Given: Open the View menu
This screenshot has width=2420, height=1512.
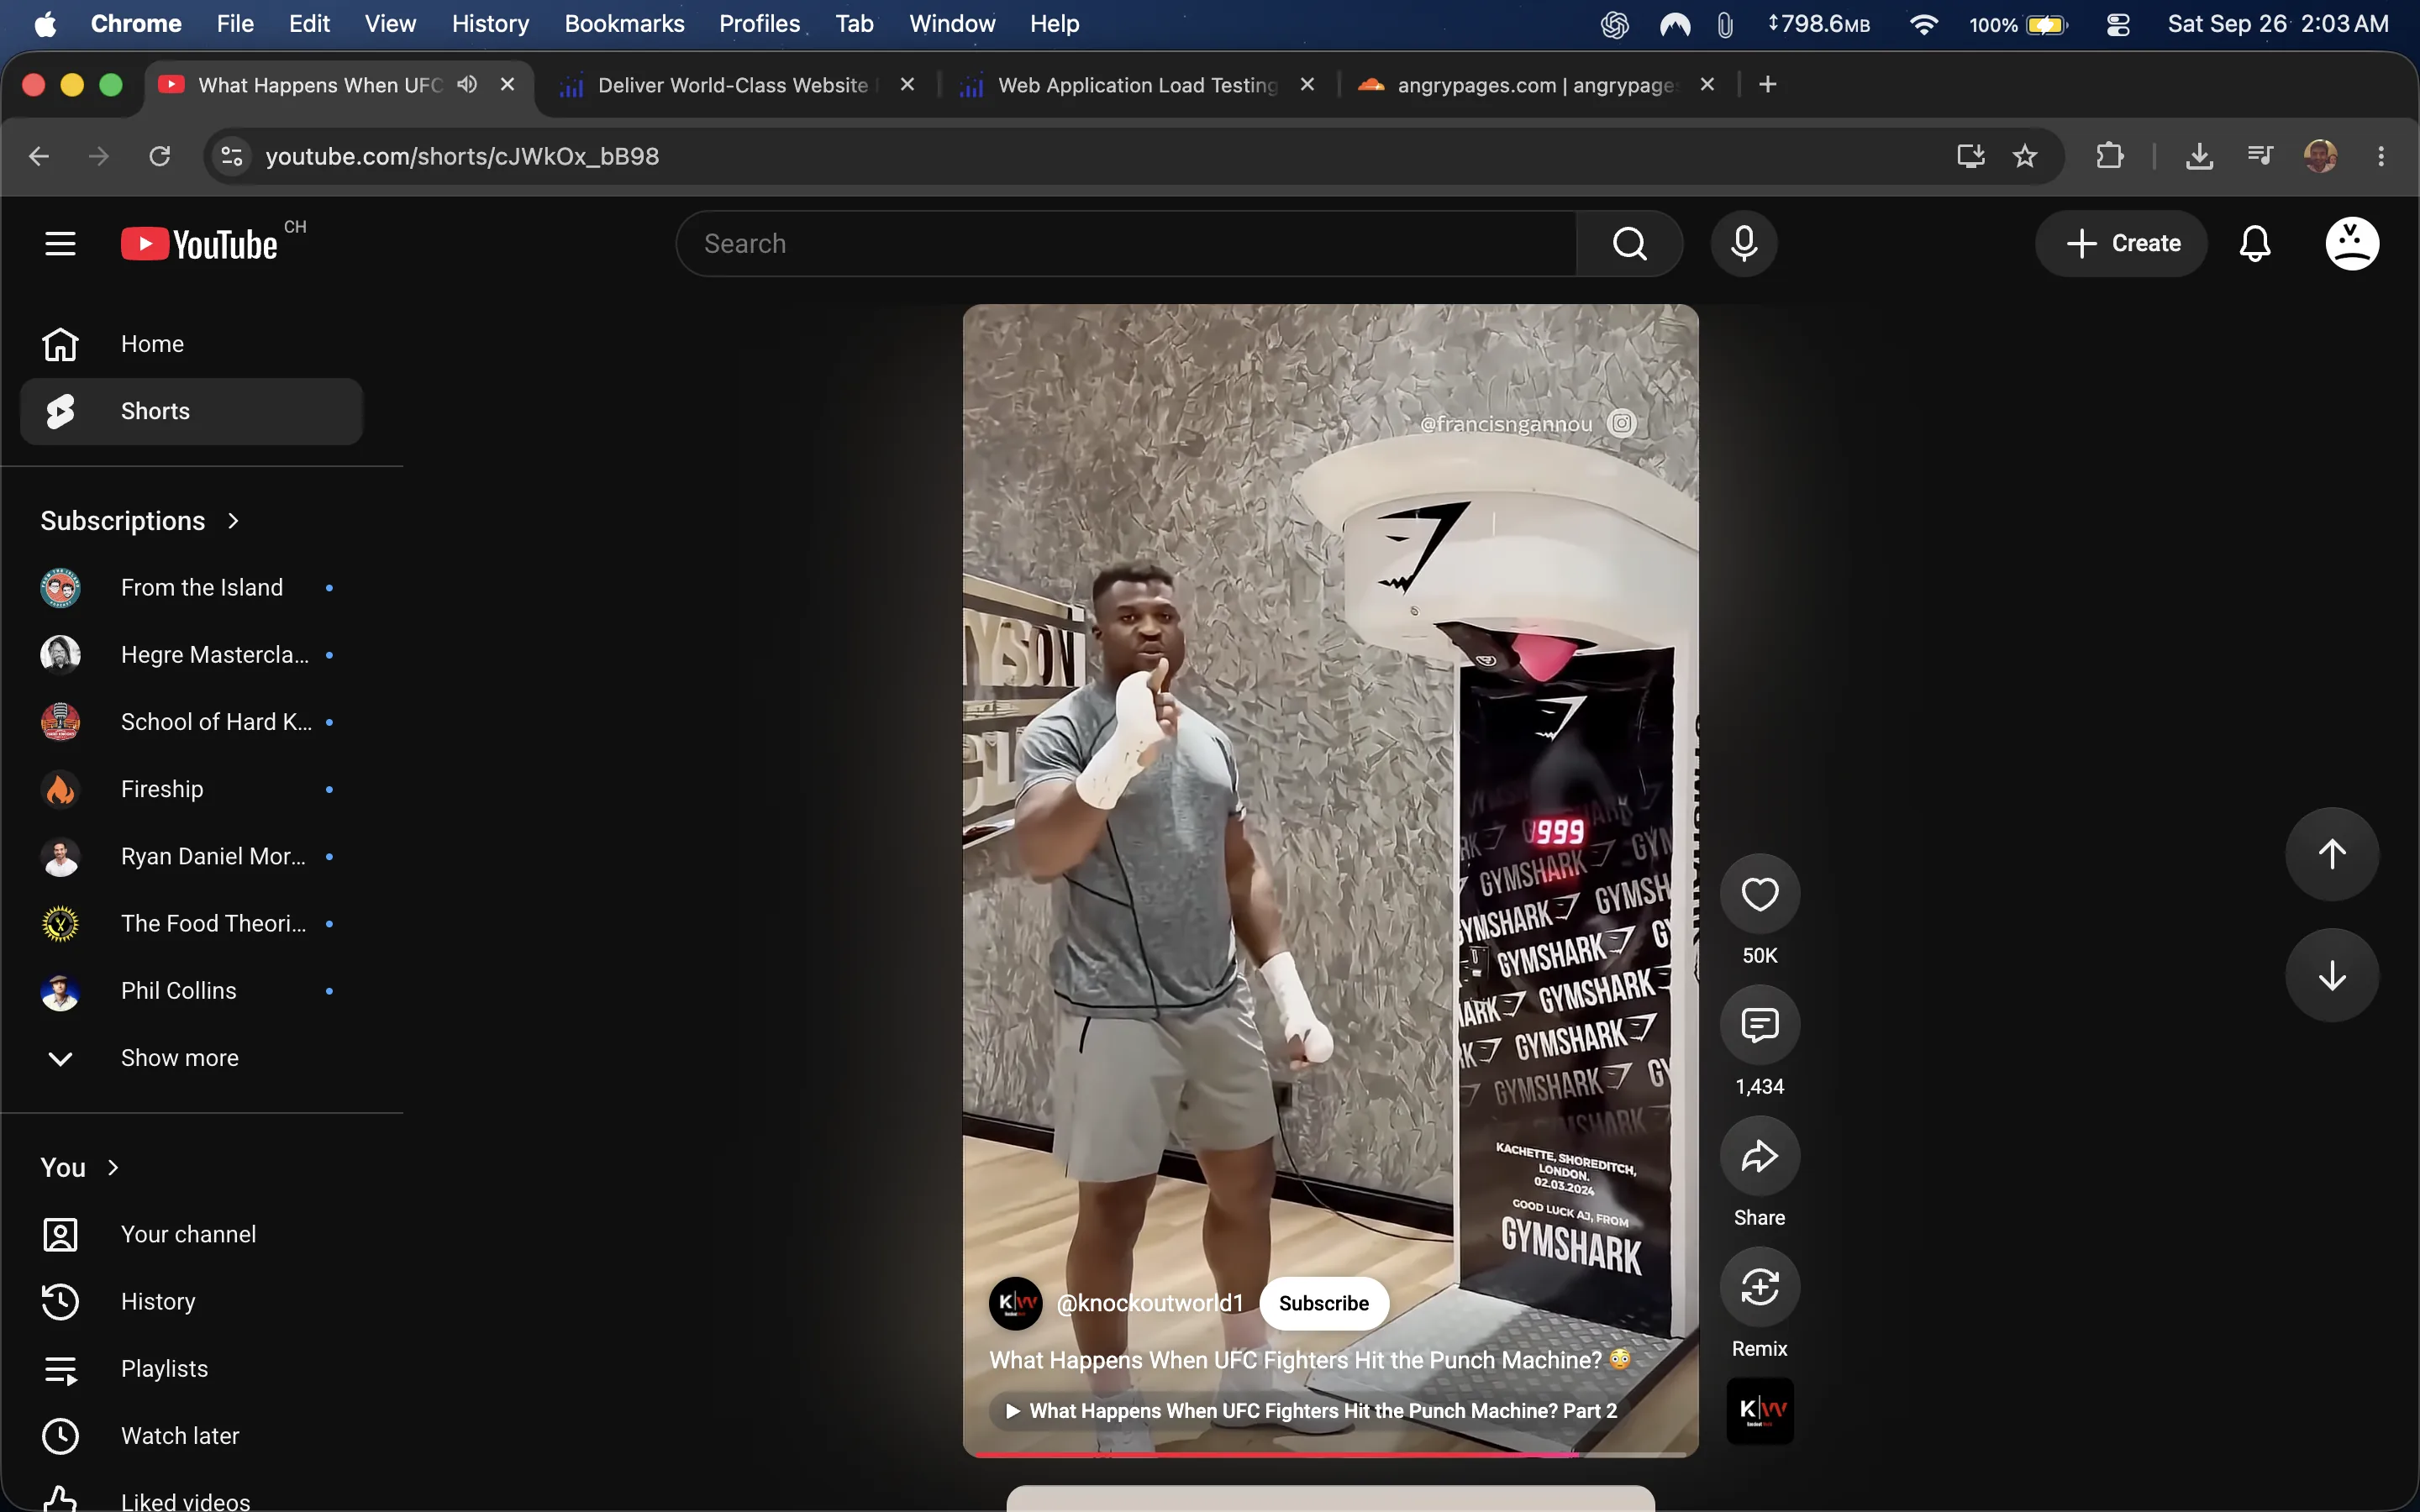Looking at the screenshot, I should tap(390, 24).
